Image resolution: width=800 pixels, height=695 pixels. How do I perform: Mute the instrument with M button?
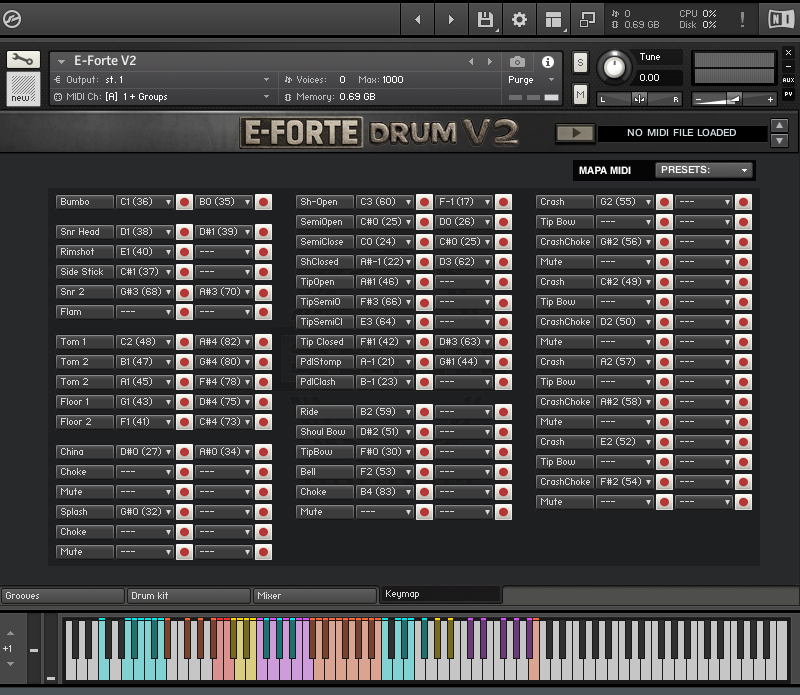click(x=580, y=94)
